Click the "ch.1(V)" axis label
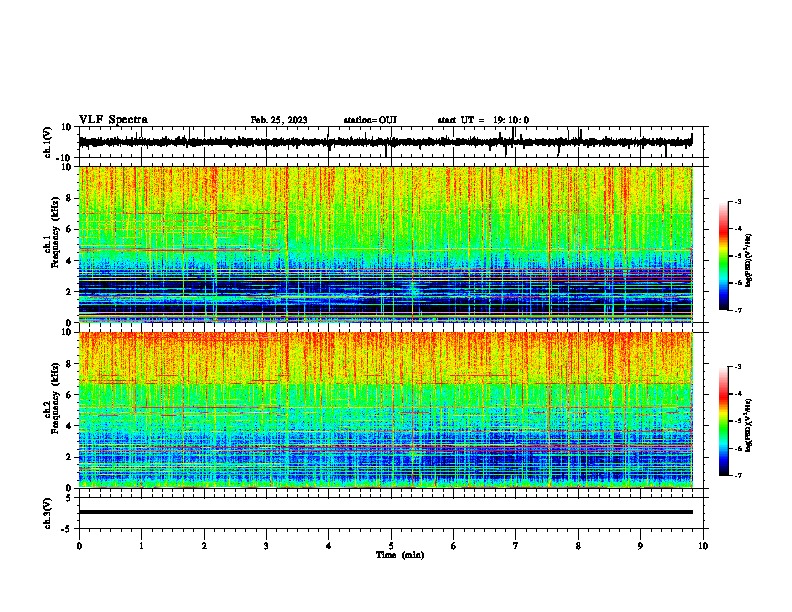Viewport: 792px width, 612px height. 48,142
